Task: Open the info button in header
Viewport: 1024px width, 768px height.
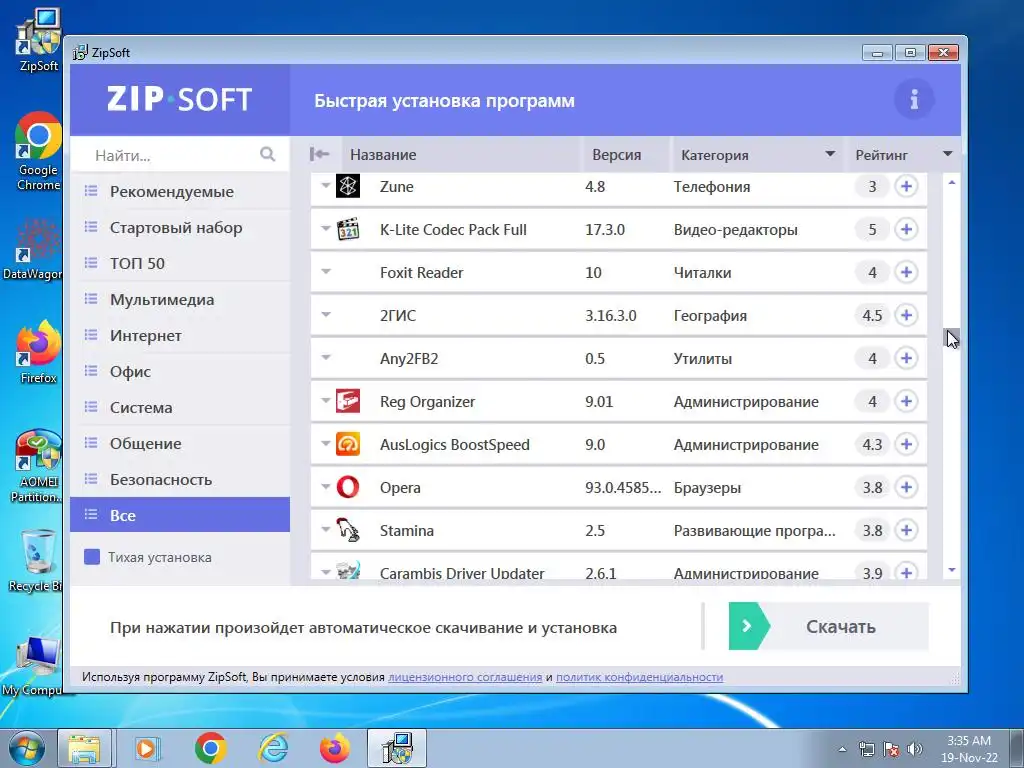Action: pyautogui.click(x=914, y=99)
